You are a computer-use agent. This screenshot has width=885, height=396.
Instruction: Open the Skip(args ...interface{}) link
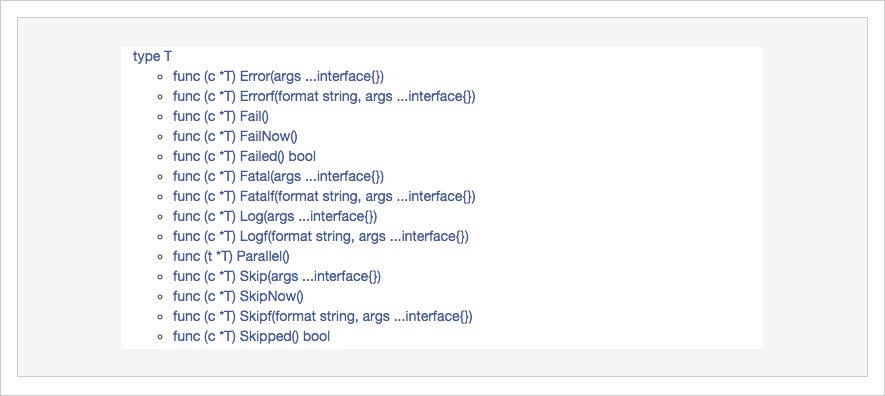tap(277, 276)
